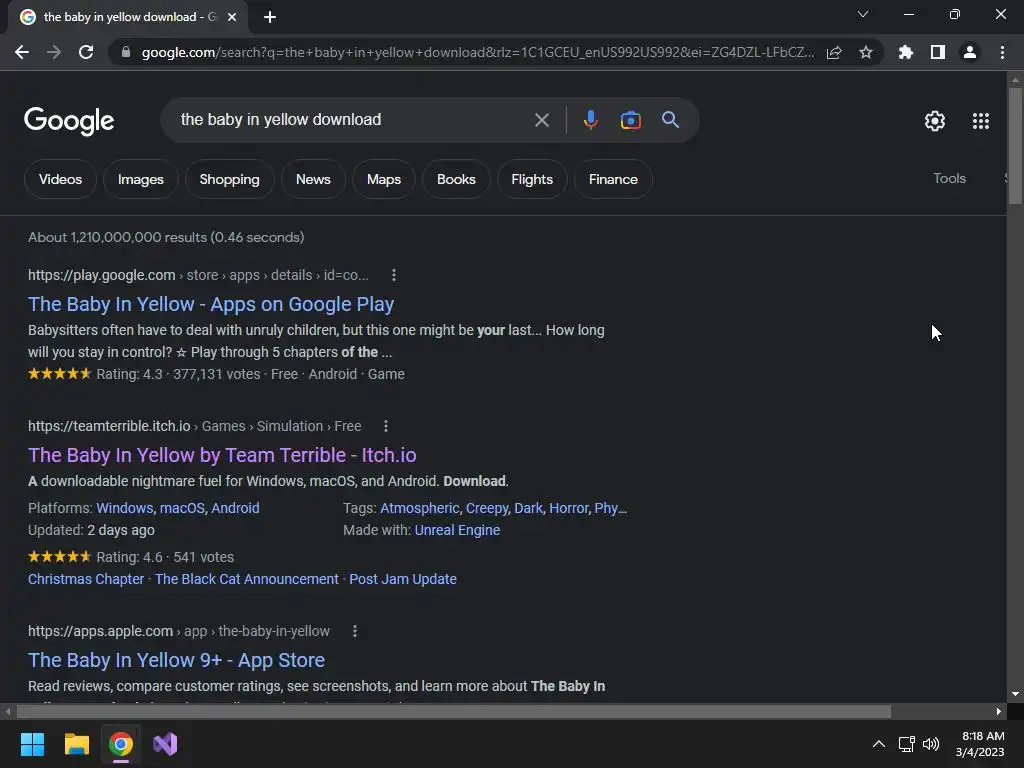Open Chrome side panel
Image resolution: width=1024 pixels, height=768 pixels.
[938, 52]
